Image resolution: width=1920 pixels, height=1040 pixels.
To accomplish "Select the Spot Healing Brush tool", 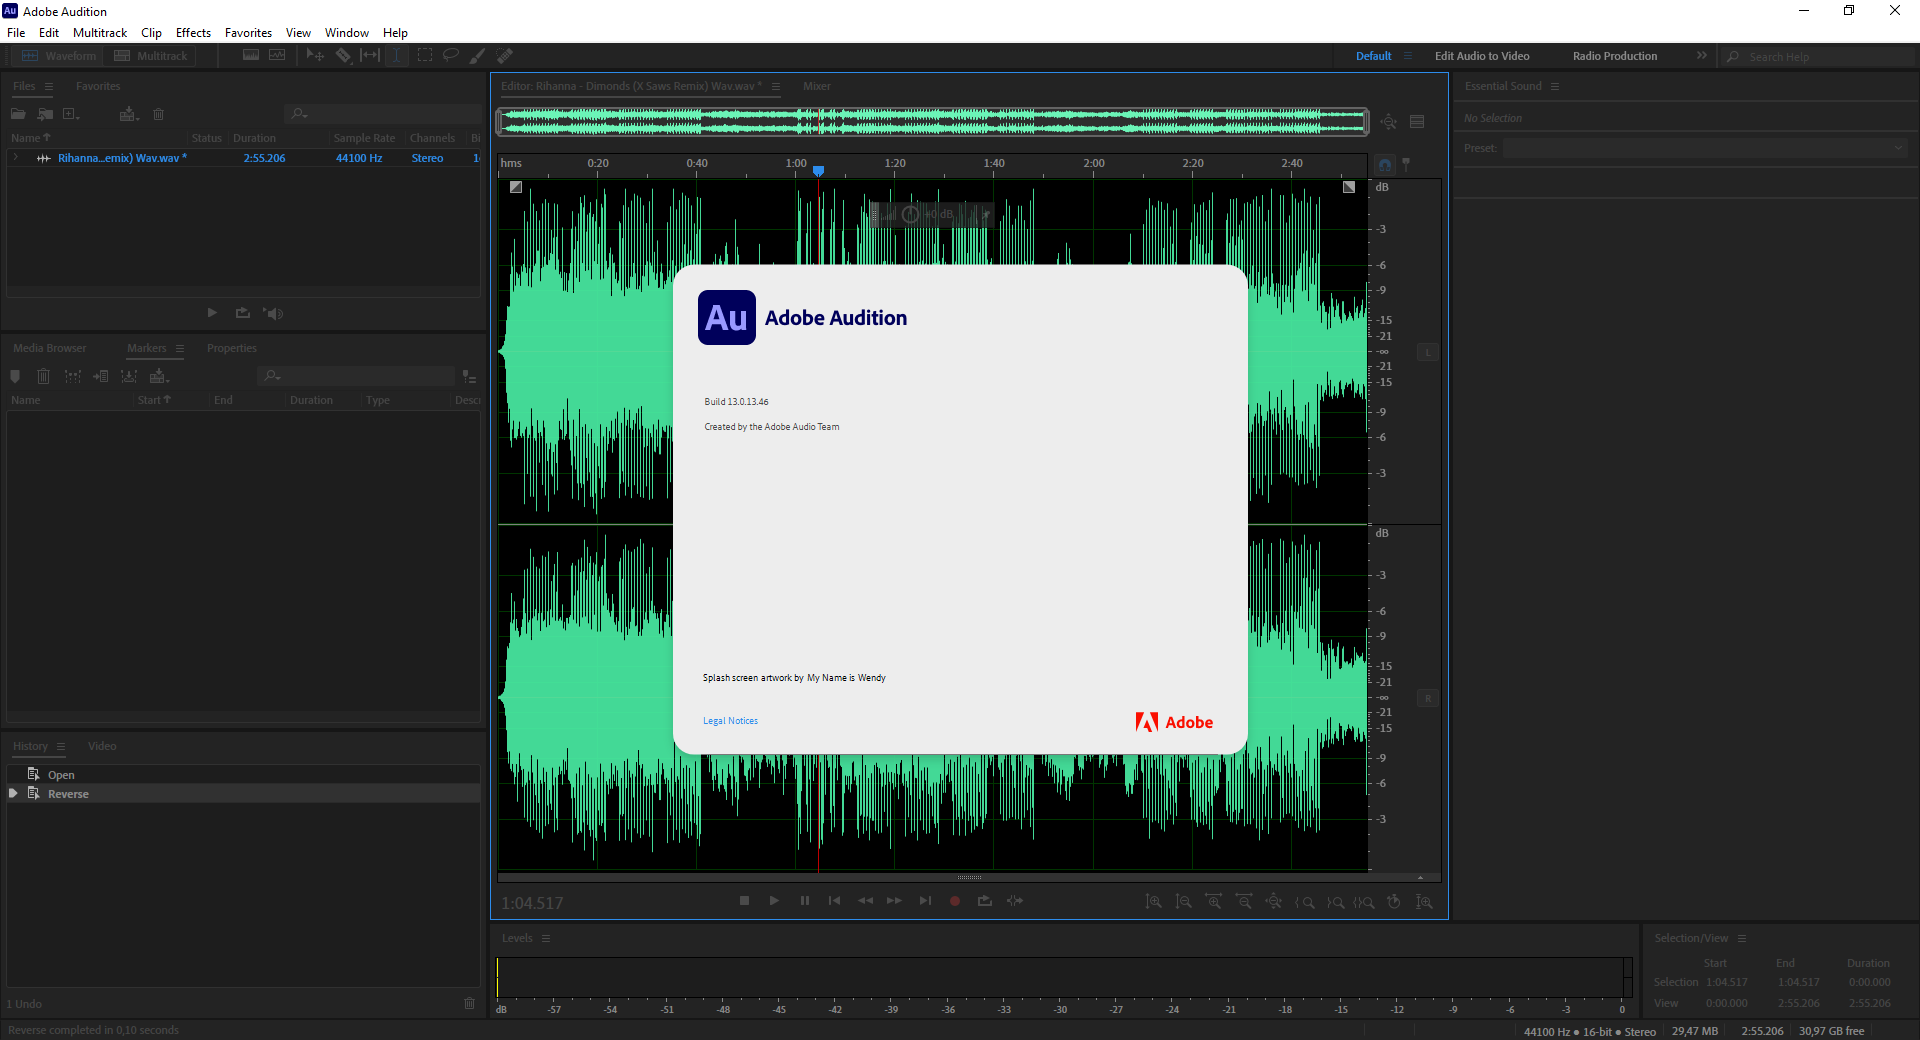I will [505, 56].
